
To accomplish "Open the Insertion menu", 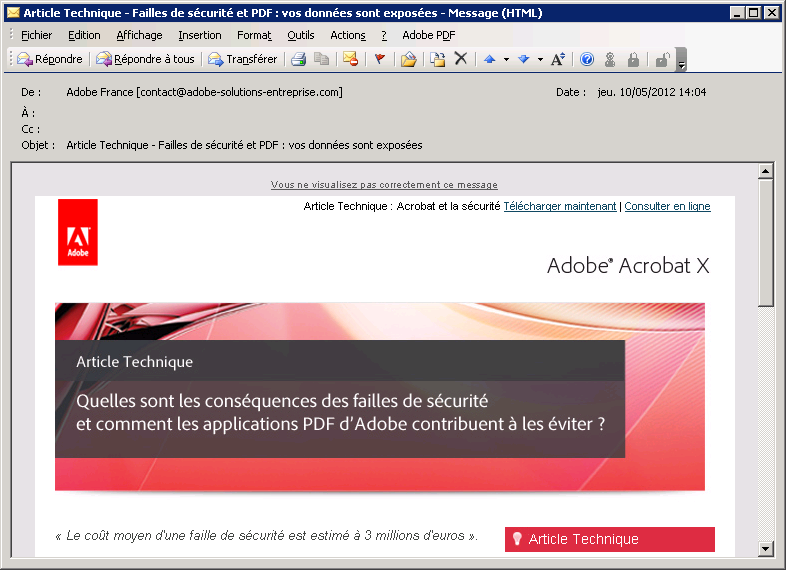I will (x=200, y=35).
